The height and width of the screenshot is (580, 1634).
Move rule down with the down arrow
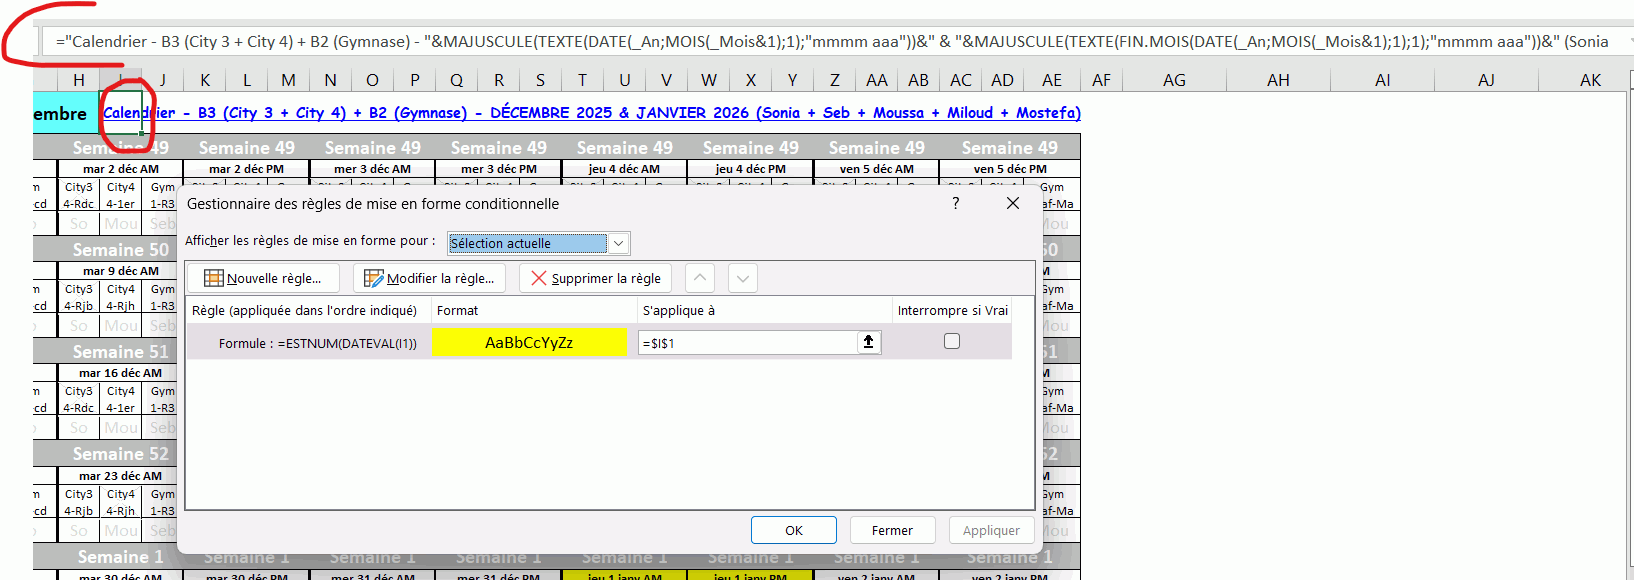[742, 278]
